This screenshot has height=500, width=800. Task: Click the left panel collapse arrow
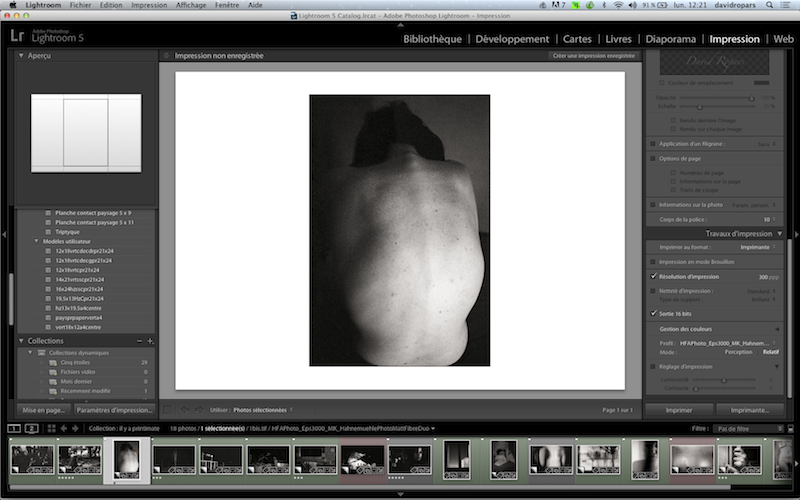click(4, 235)
